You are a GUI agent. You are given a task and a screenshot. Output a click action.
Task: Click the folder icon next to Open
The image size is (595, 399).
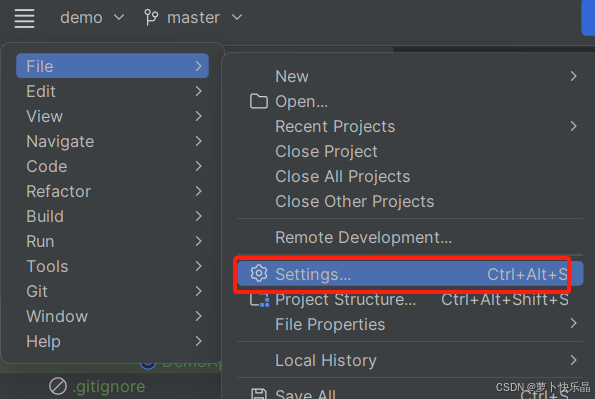(x=259, y=101)
